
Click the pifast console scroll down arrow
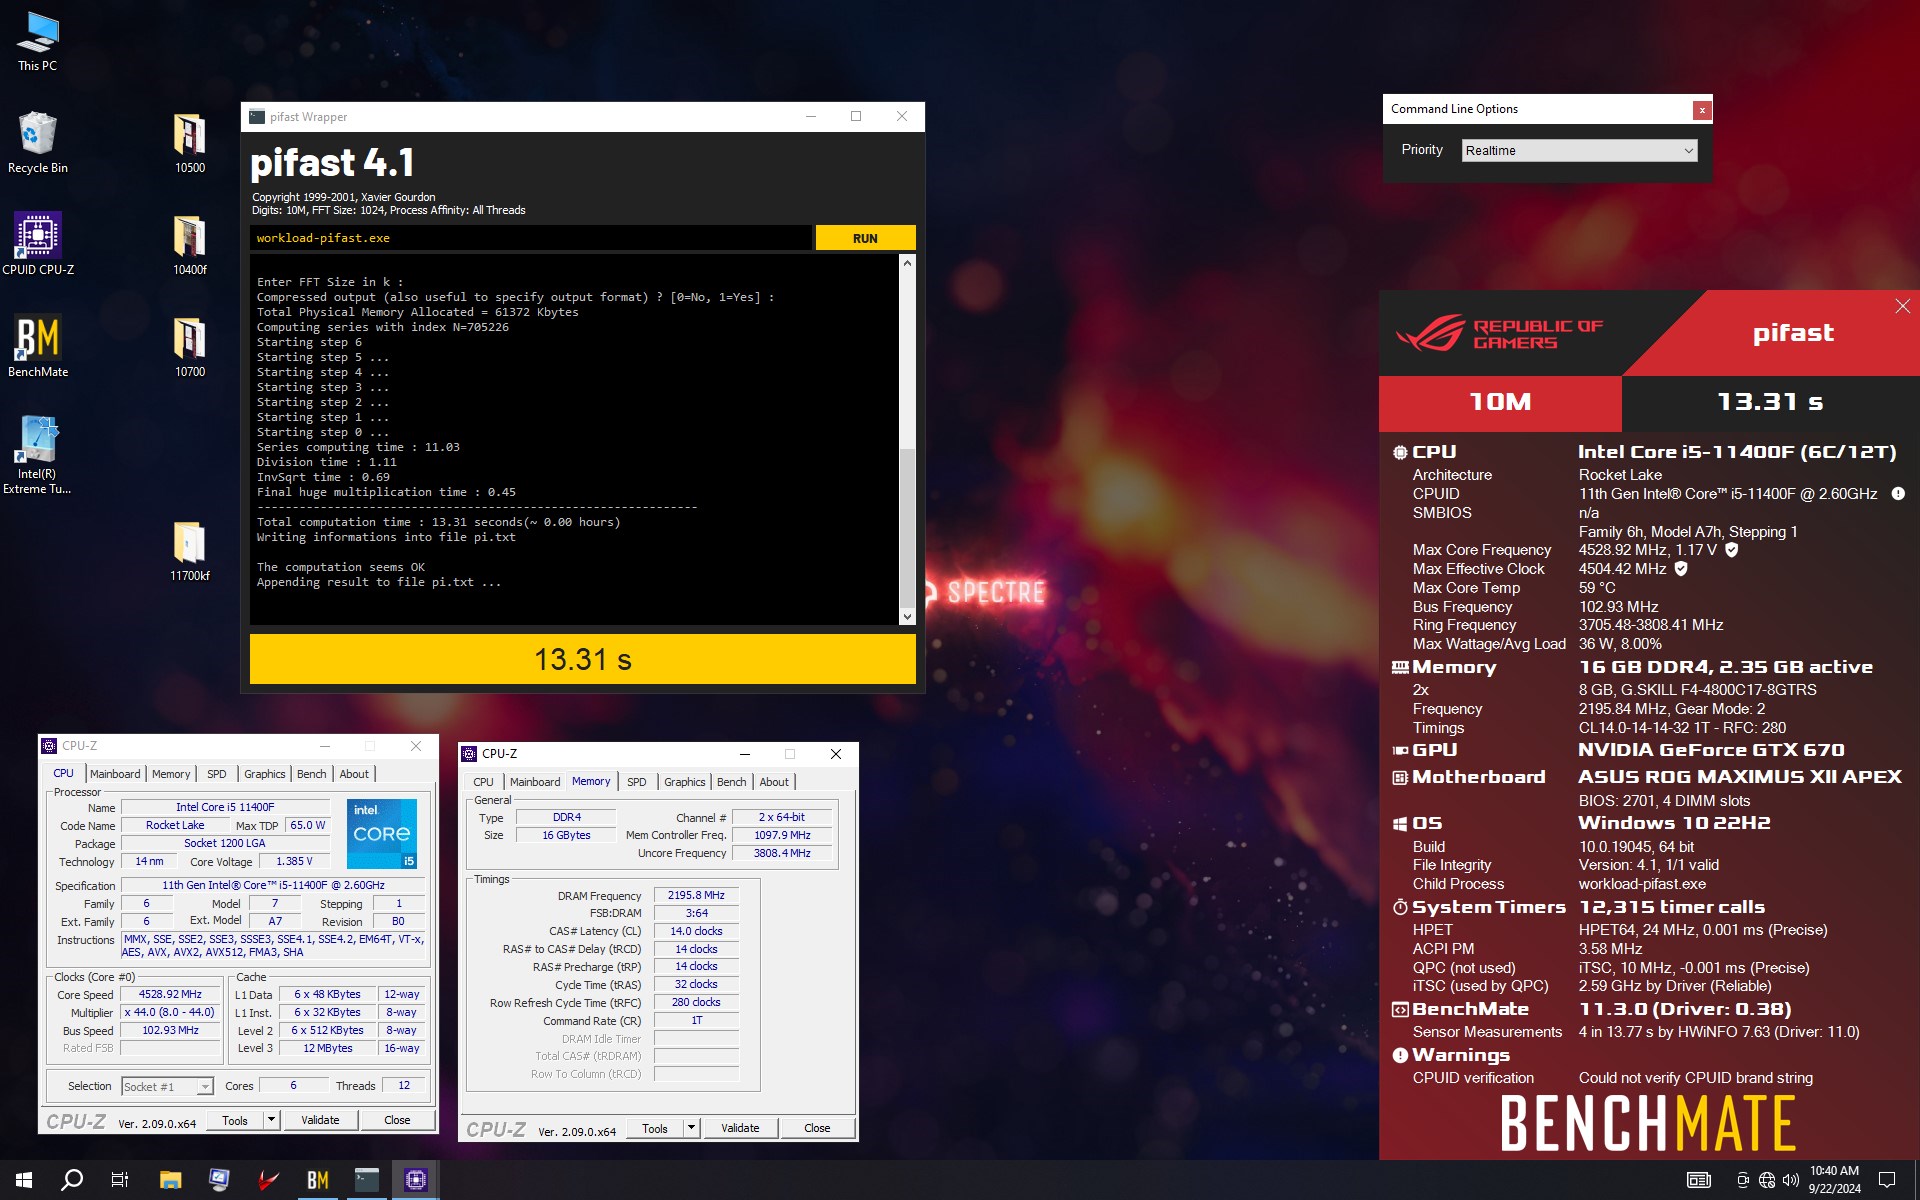click(x=907, y=617)
